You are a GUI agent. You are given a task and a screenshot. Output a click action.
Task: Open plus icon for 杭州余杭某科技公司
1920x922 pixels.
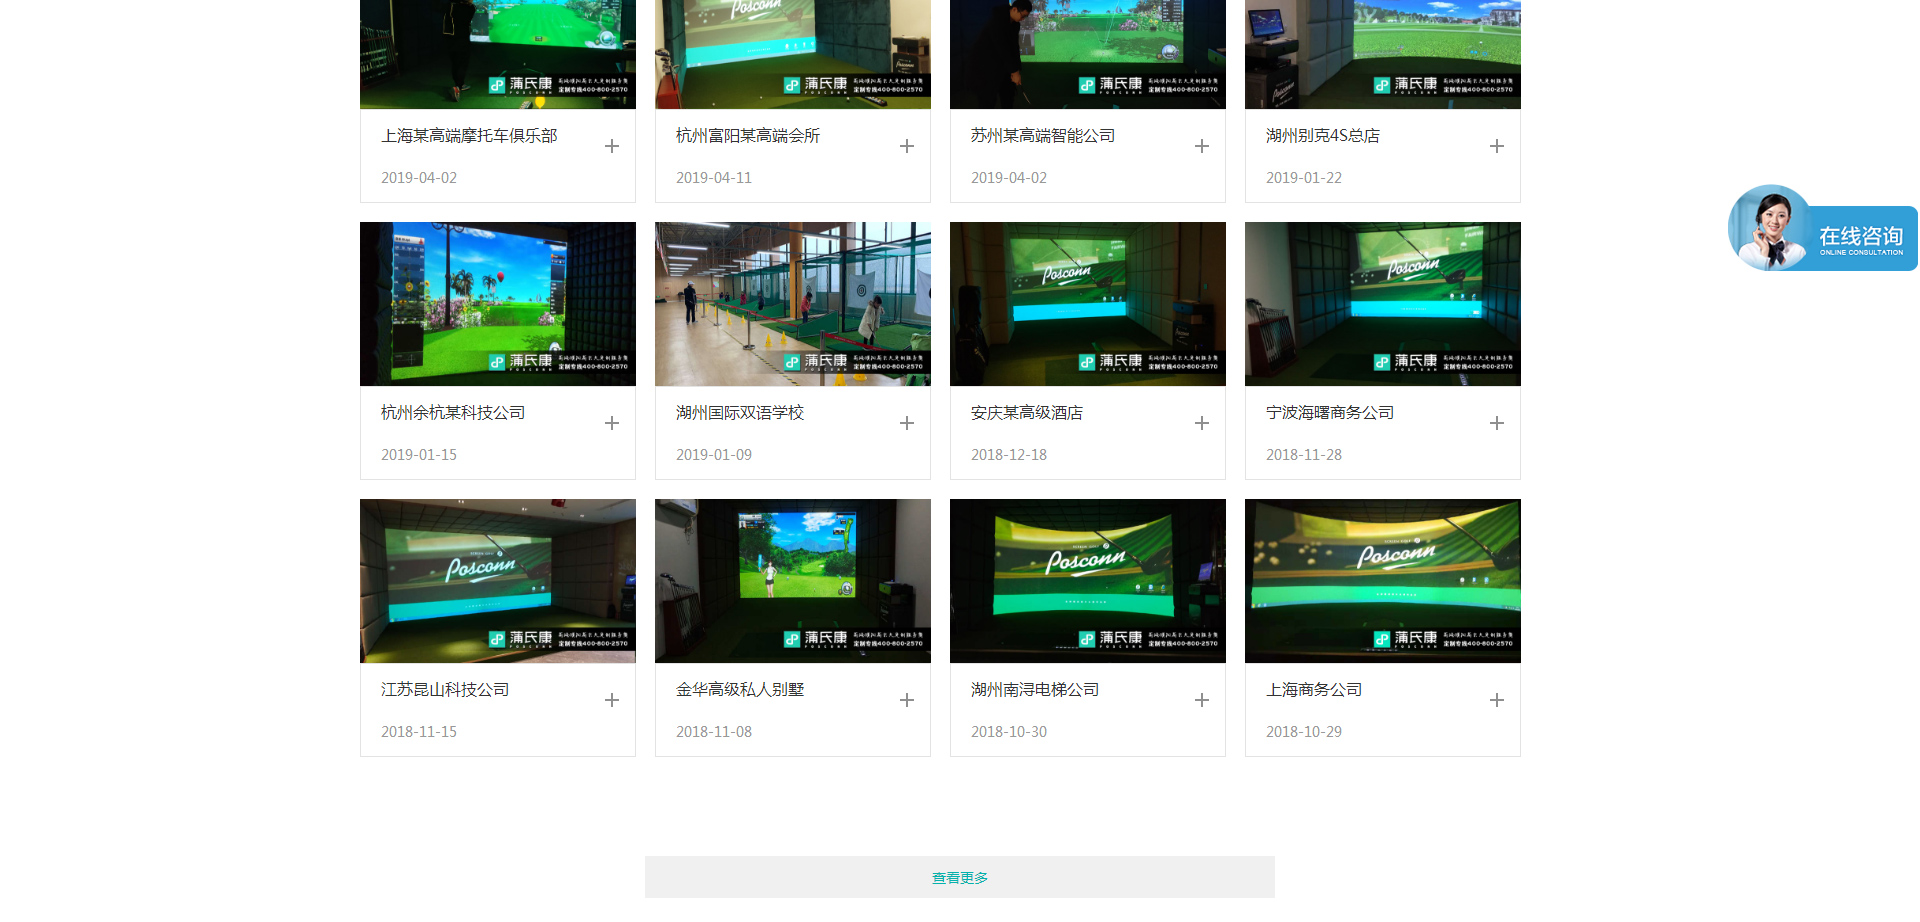tap(612, 424)
